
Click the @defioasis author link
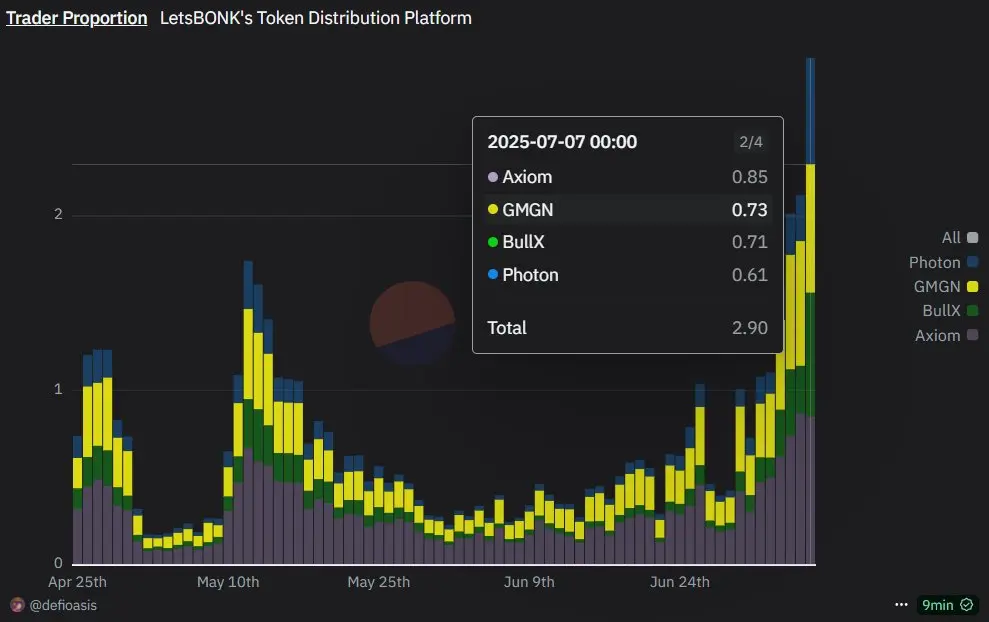point(63,605)
